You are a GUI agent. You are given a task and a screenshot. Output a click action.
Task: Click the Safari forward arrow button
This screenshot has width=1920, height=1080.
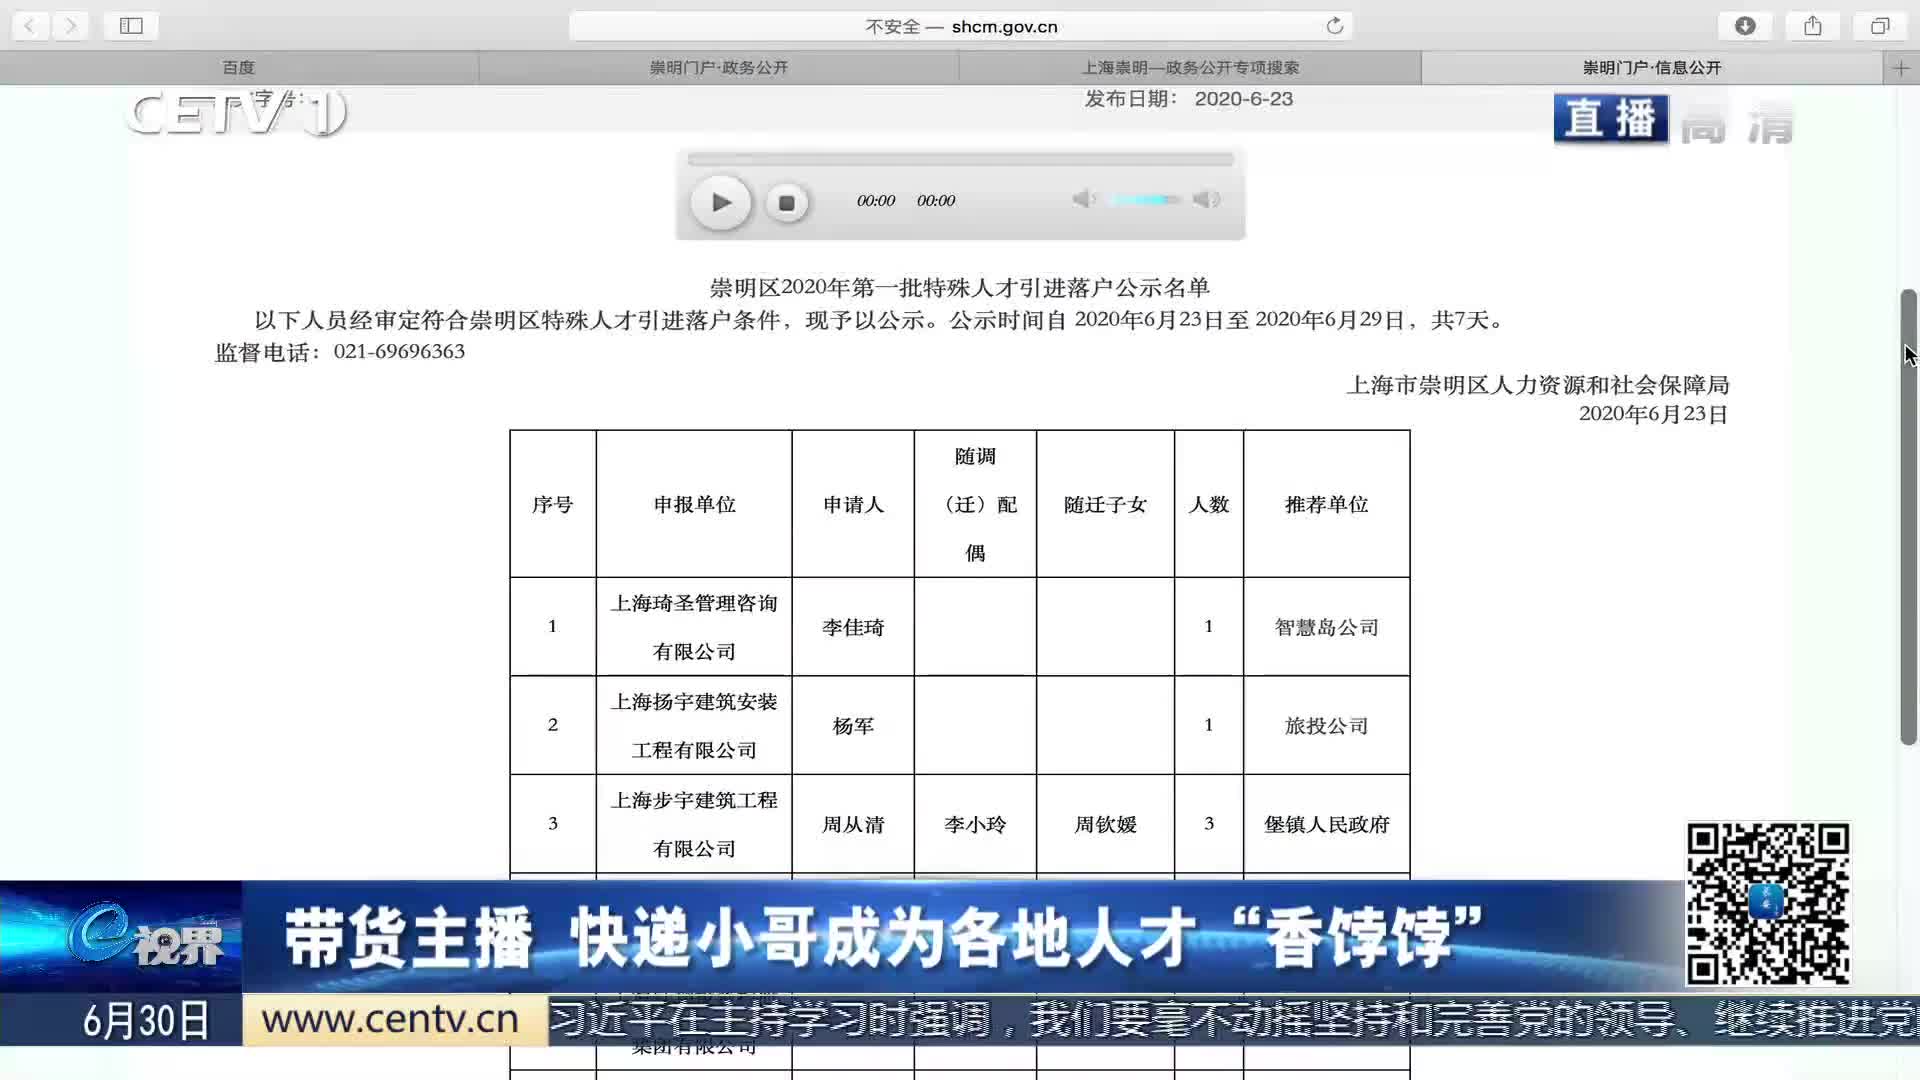(x=70, y=26)
